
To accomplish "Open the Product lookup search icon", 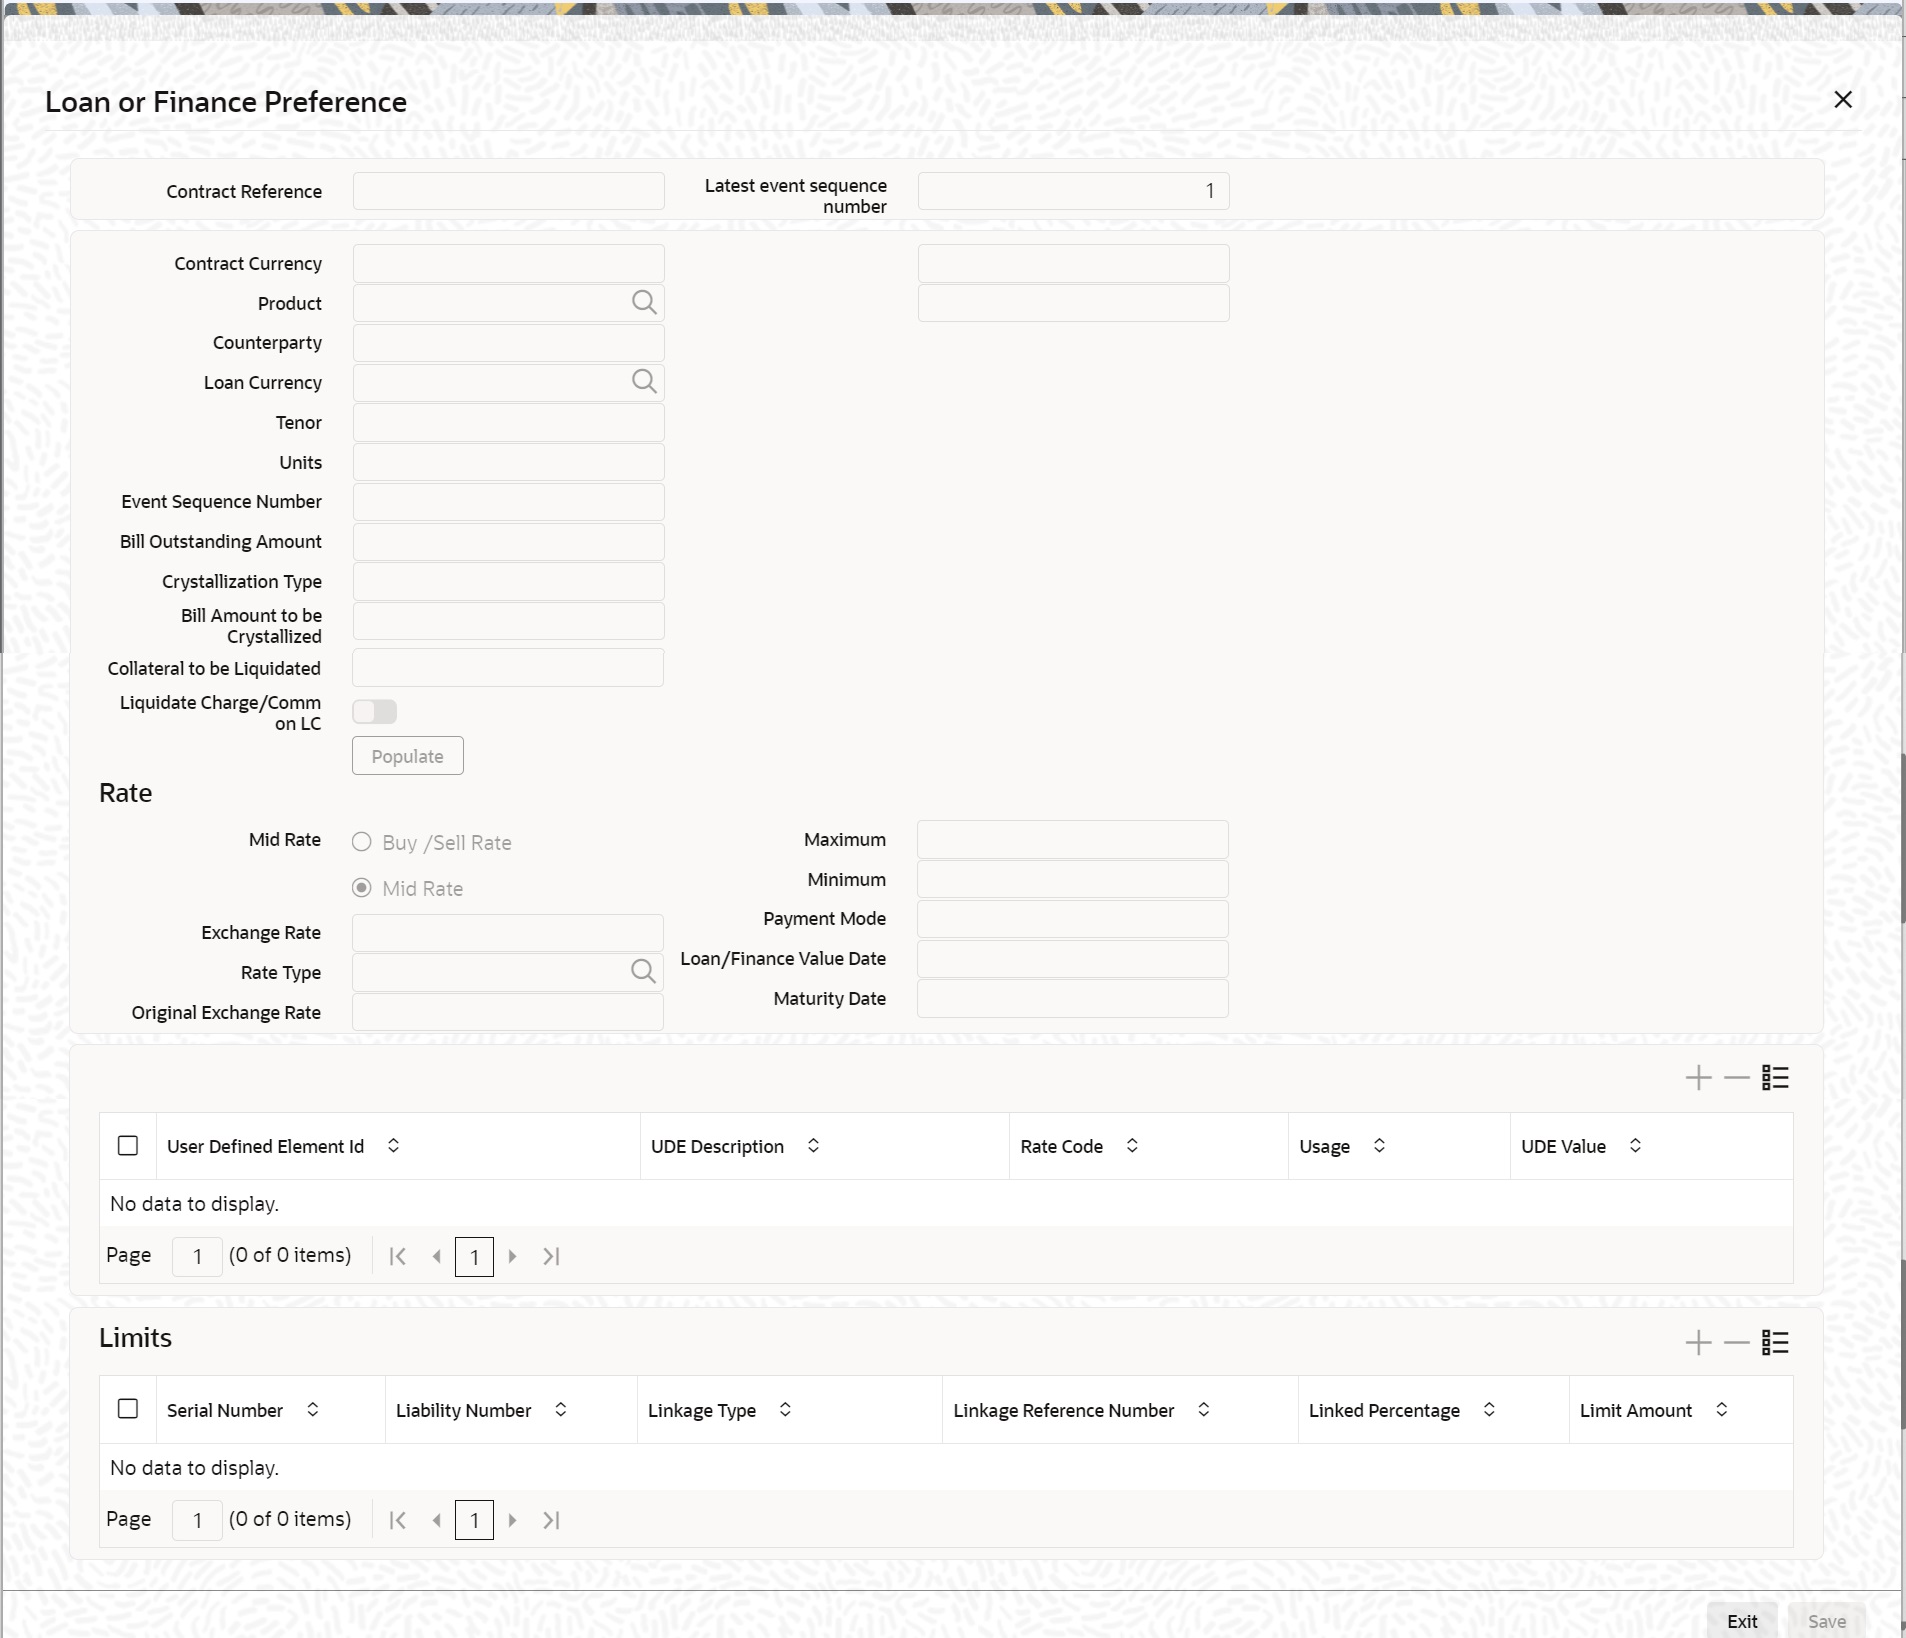I will [x=644, y=302].
